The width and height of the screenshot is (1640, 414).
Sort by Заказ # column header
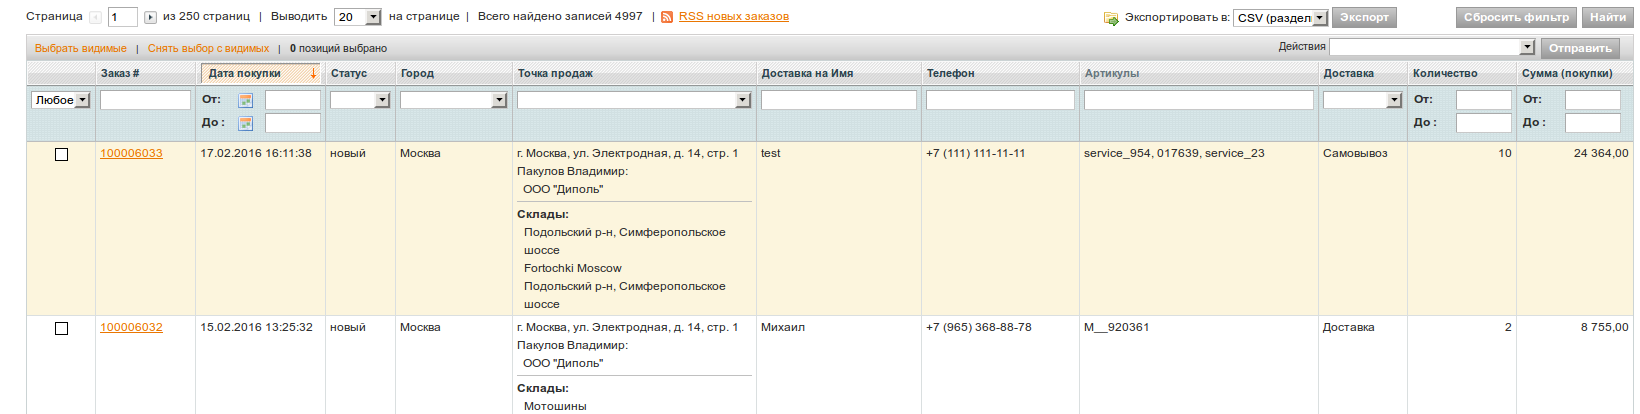click(x=120, y=73)
